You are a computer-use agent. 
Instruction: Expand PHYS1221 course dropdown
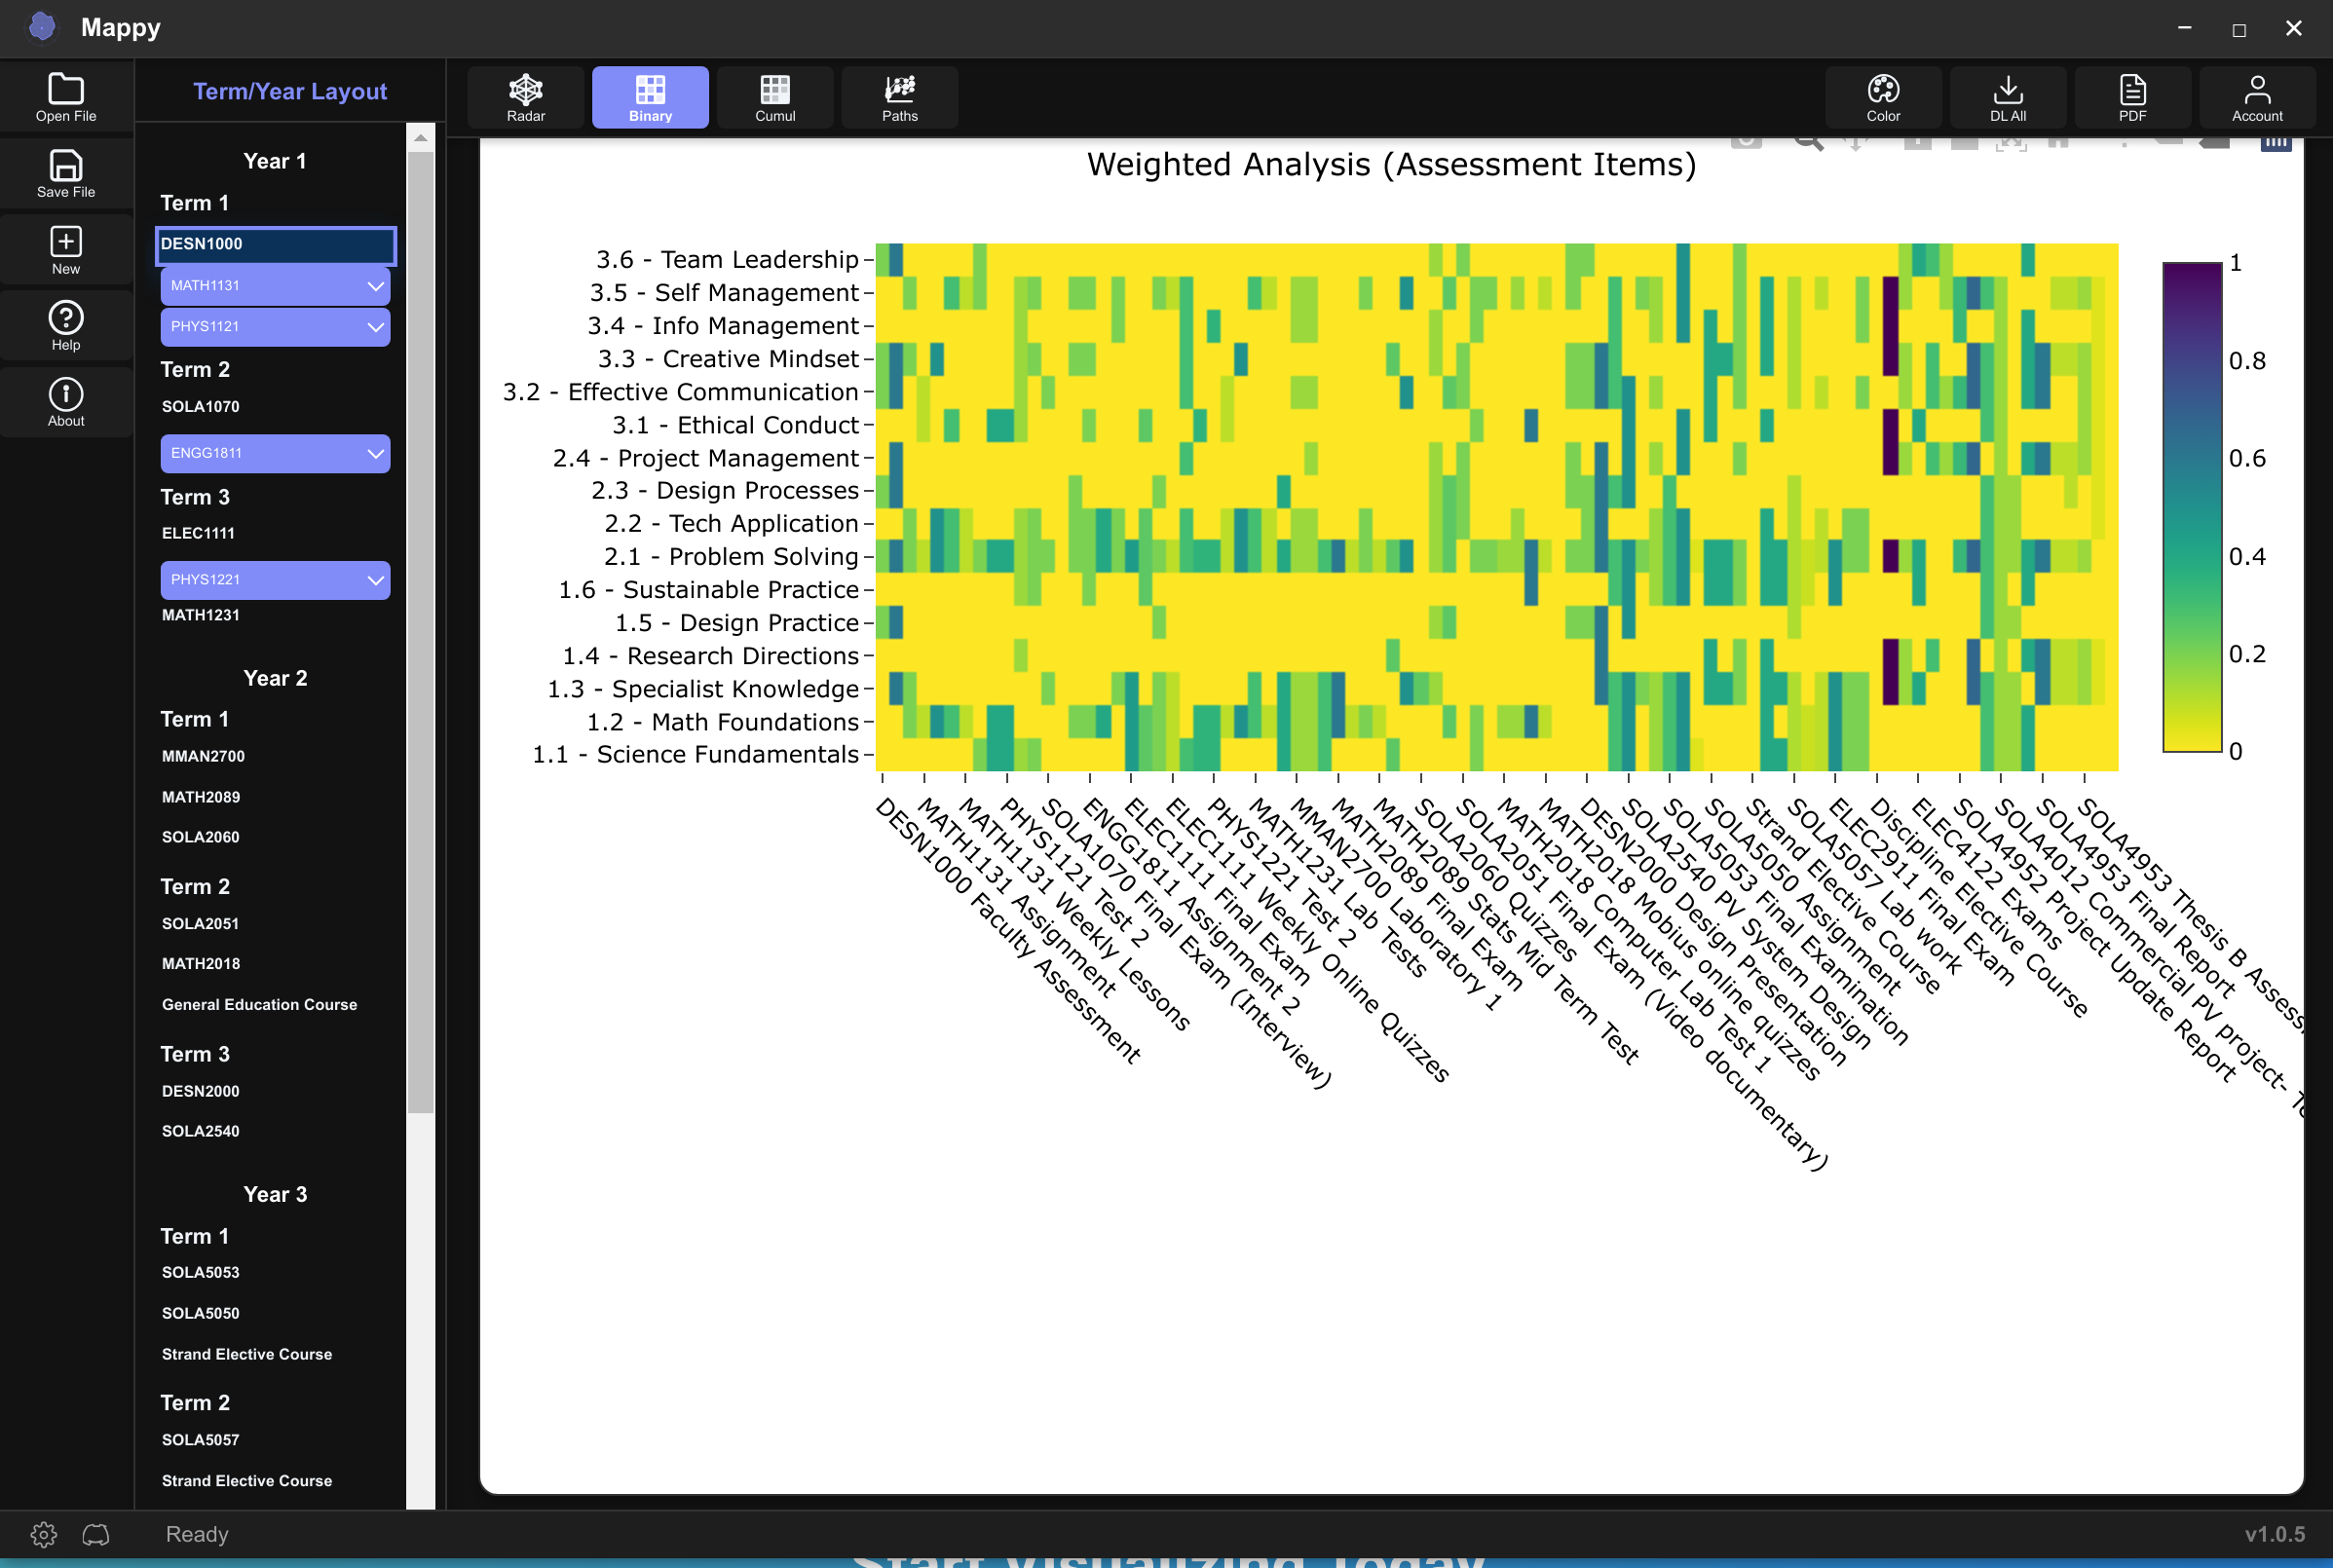pyautogui.click(x=374, y=579)
